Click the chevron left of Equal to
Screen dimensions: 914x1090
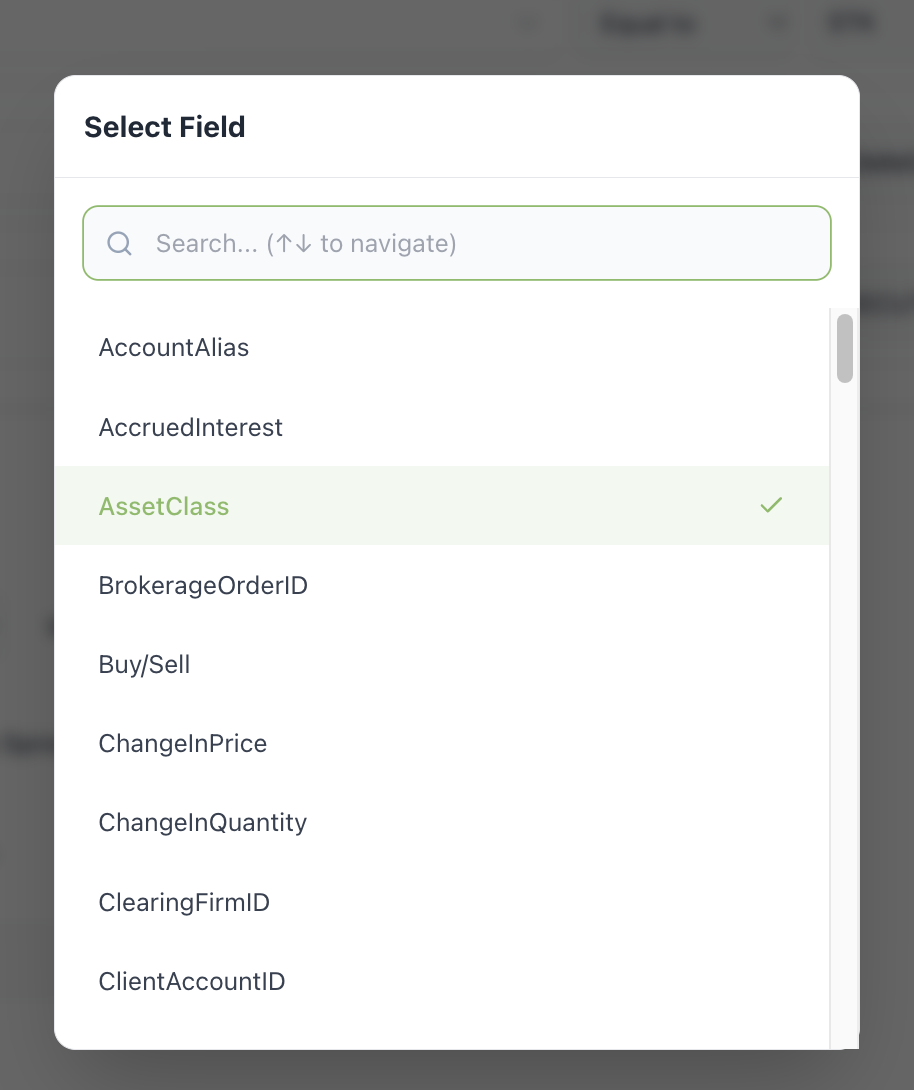pos(525,23)
